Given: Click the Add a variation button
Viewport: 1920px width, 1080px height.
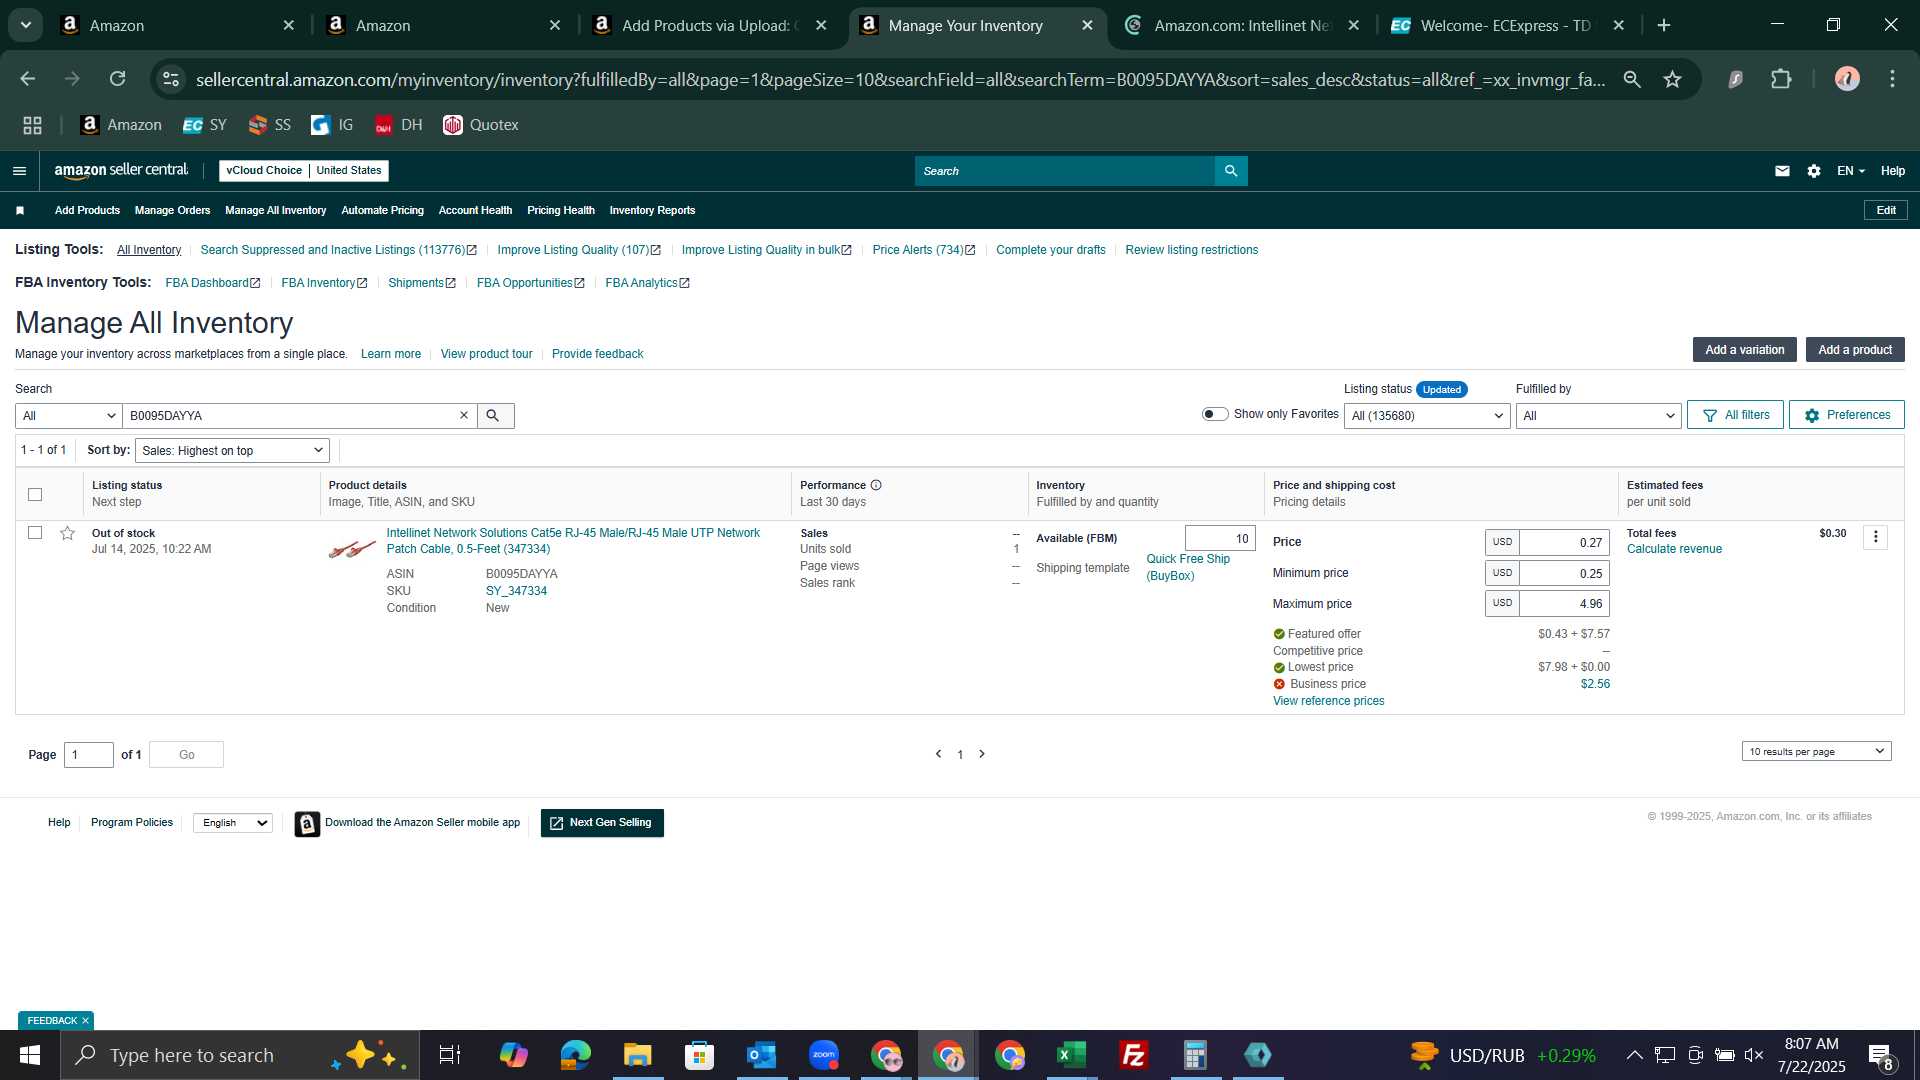Looking at the screenshot, I should click(1744, 350).
